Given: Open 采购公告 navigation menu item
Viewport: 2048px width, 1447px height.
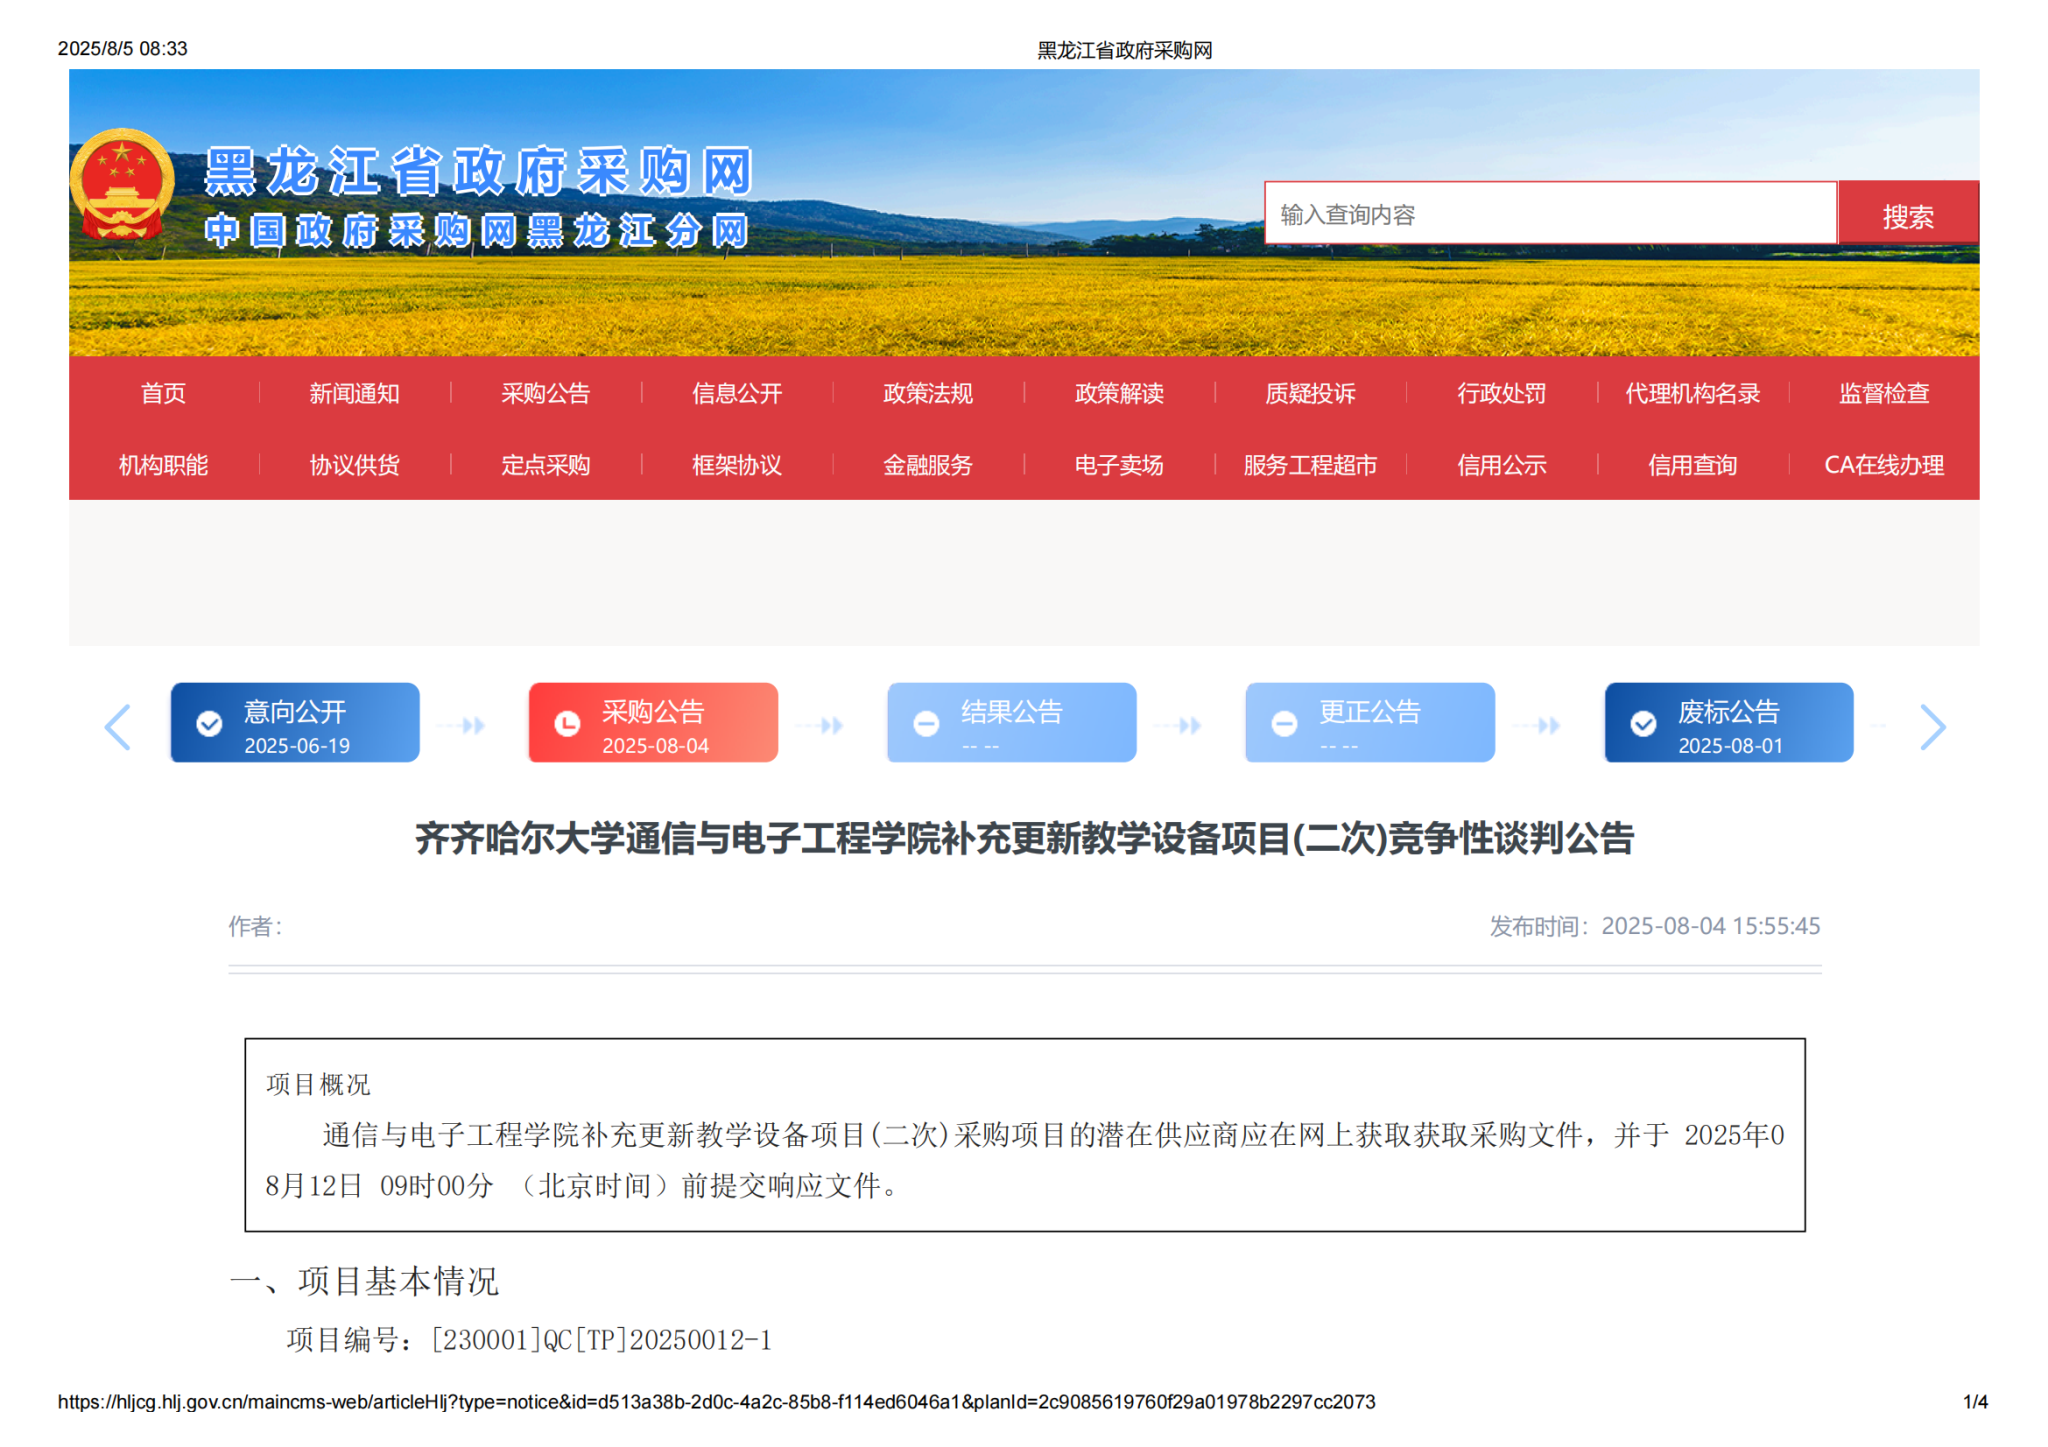Looking at the screenshot, I should 545,394.
